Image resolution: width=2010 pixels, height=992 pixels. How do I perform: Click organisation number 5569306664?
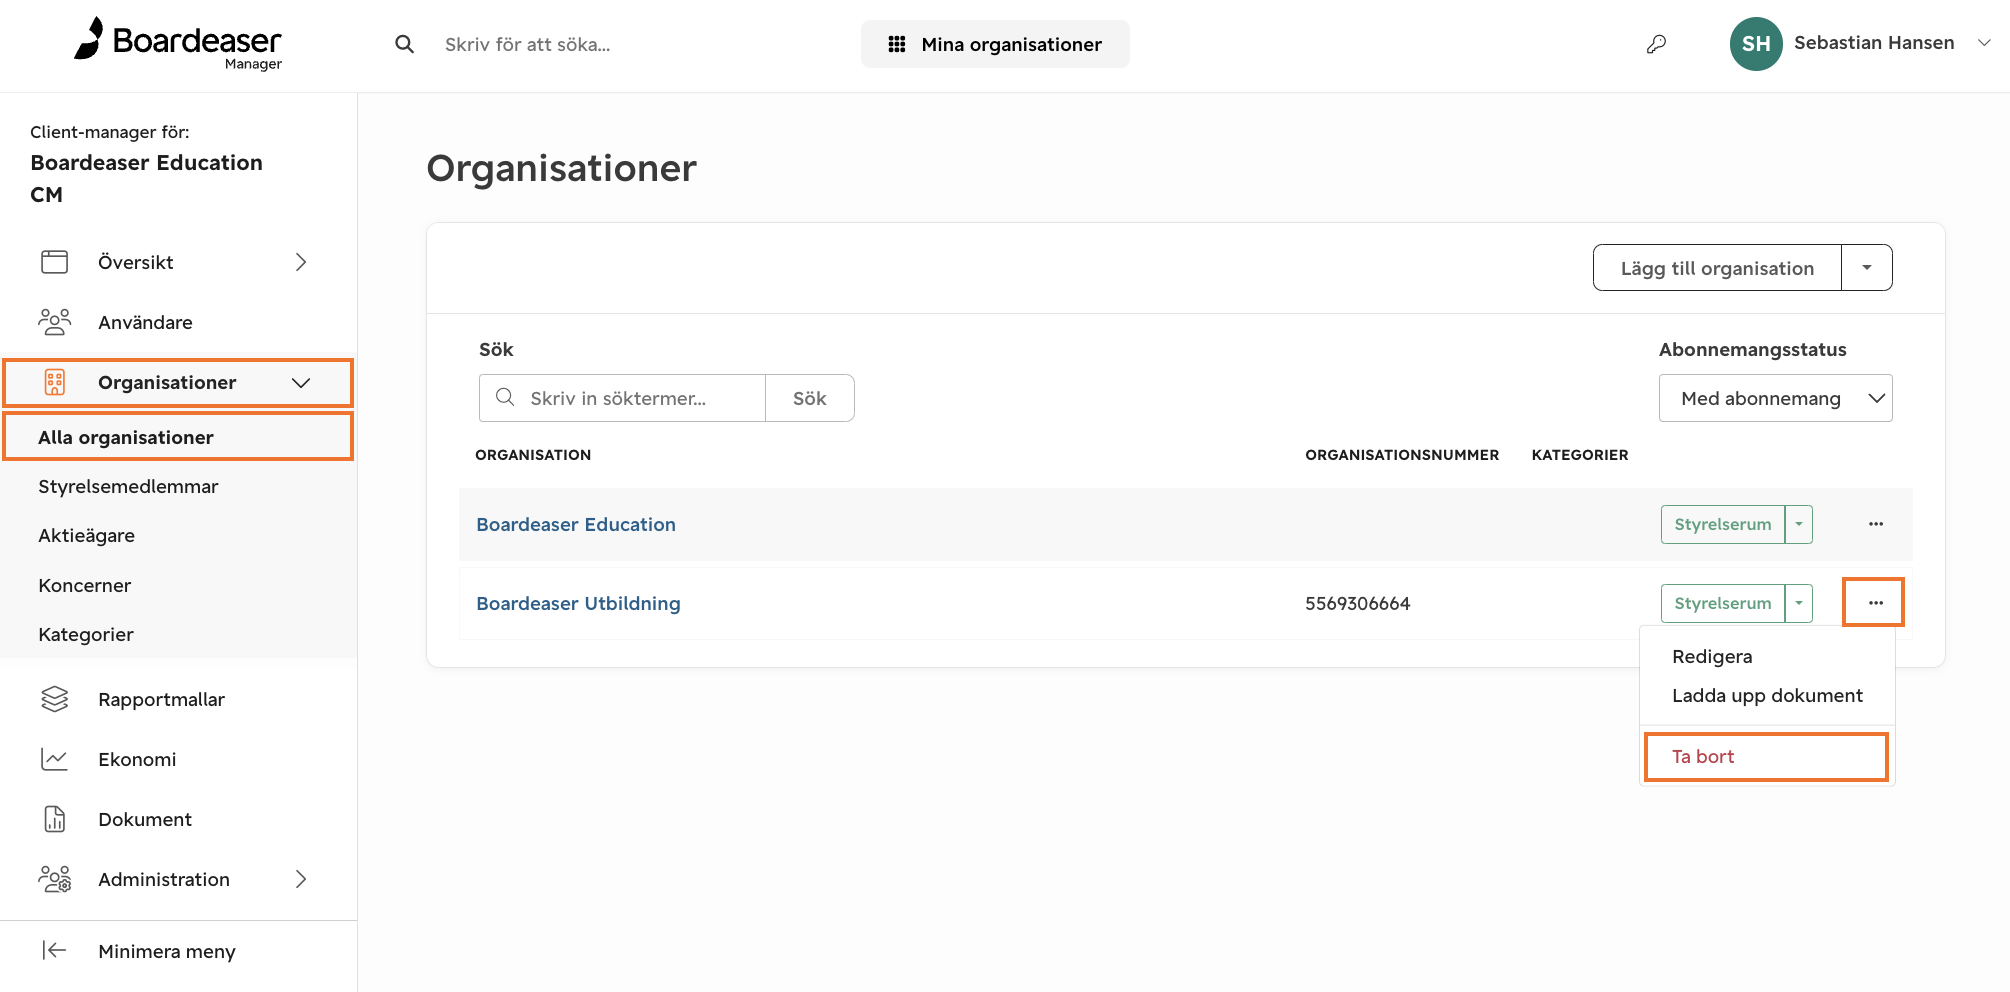click(x=1357, y=603)
